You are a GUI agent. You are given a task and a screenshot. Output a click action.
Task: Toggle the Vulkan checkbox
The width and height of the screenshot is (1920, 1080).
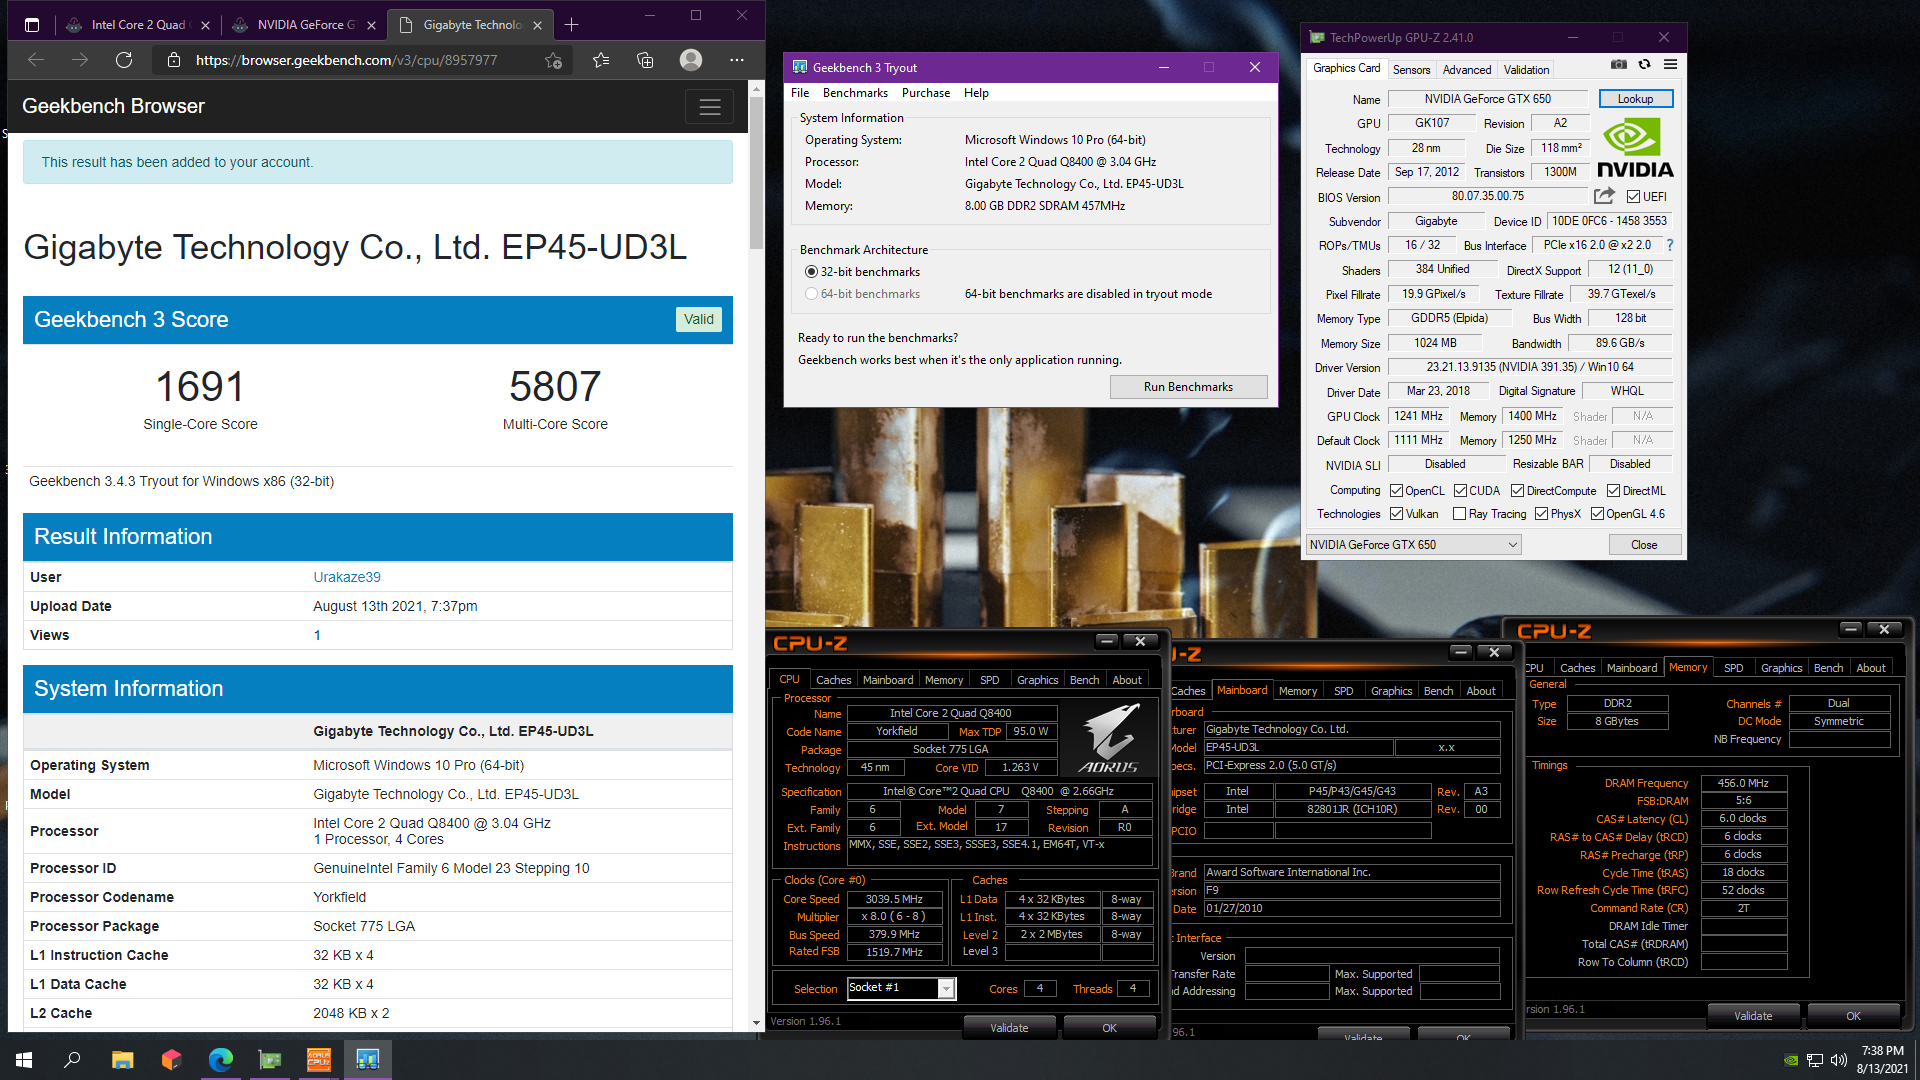1396,514
